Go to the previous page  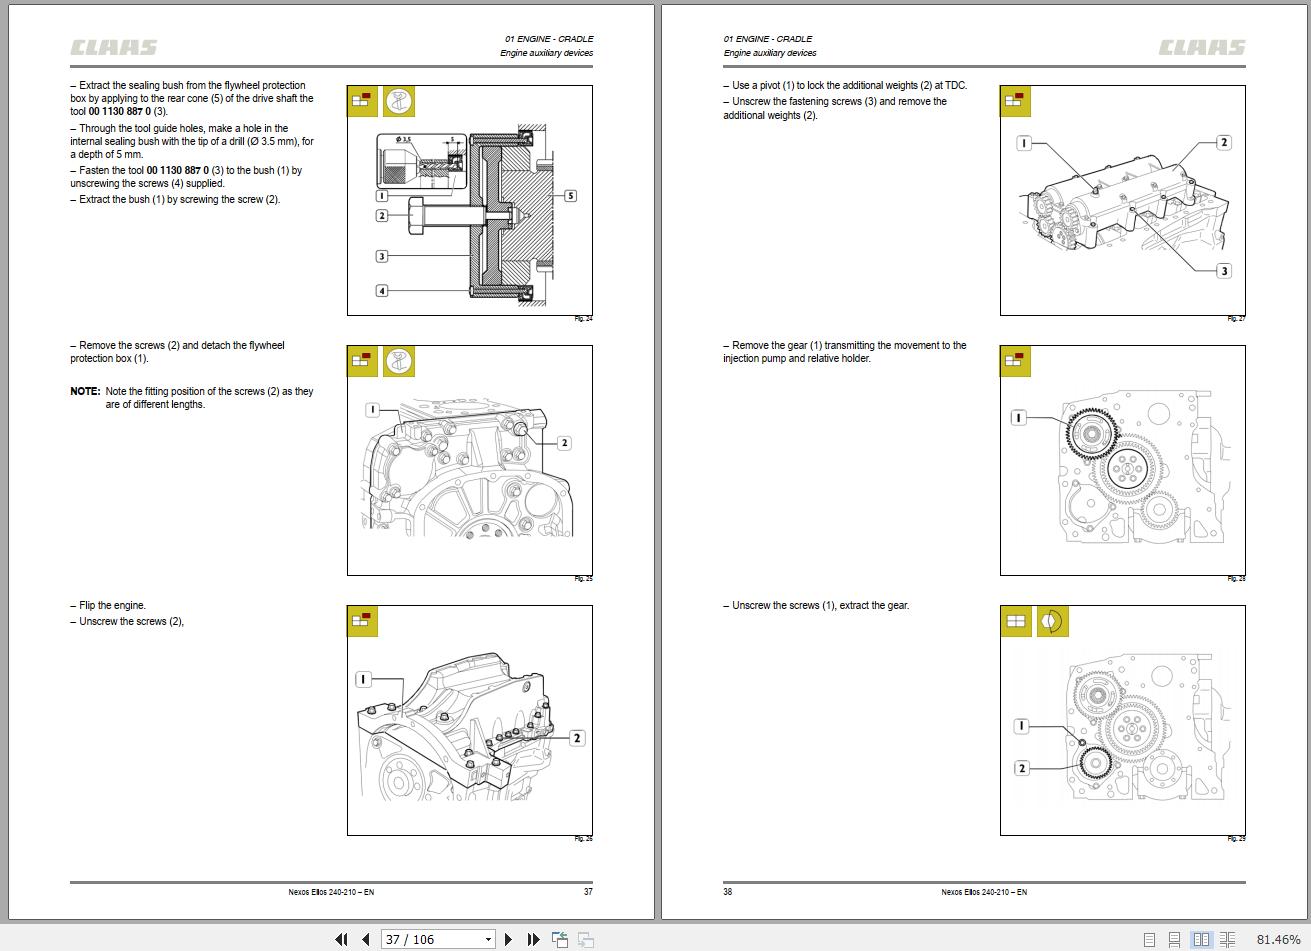coord(365,939)
